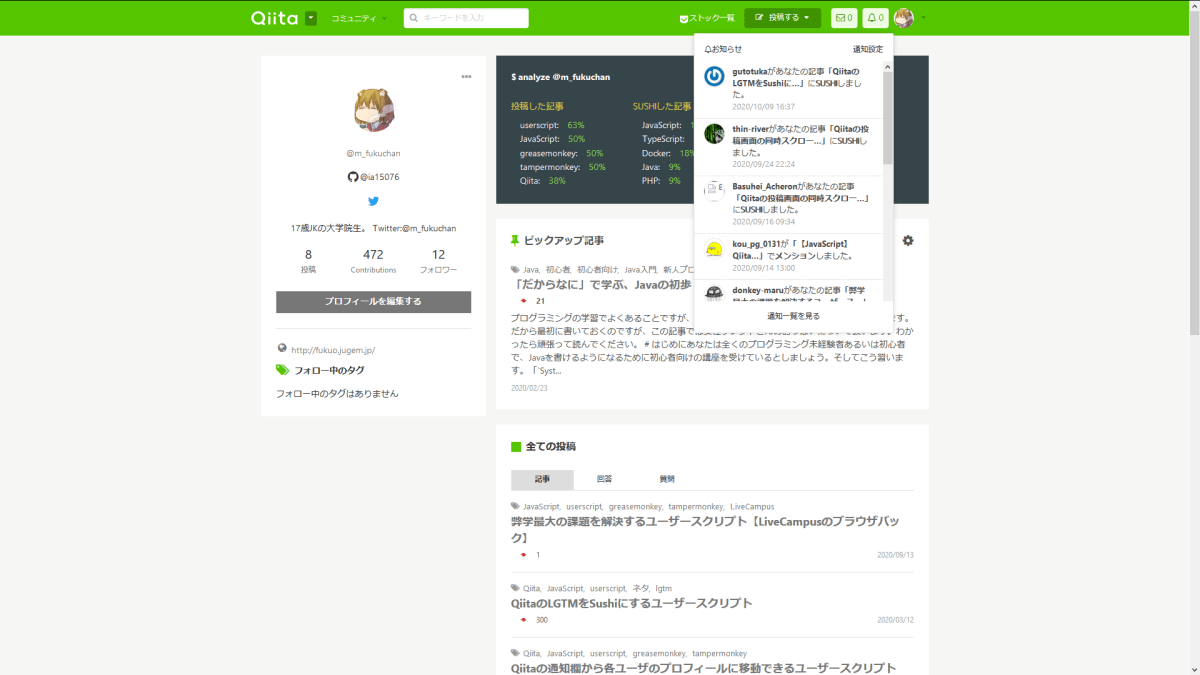Click the large profile avatar above @m_fukuchan
The image size is (1200, 675).
point(374,110)
